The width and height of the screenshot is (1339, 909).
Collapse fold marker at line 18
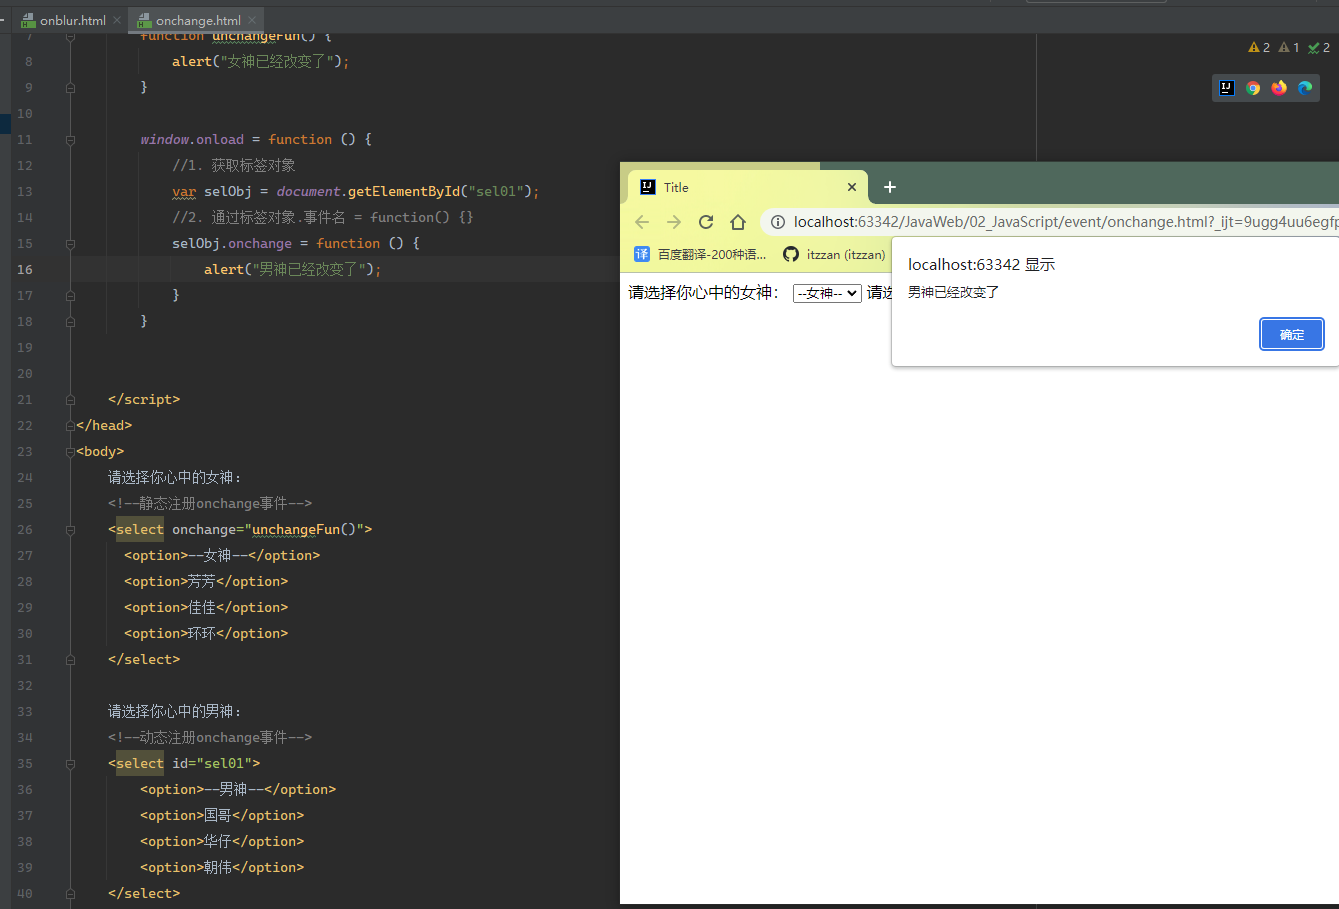click(x=70, y=322)
